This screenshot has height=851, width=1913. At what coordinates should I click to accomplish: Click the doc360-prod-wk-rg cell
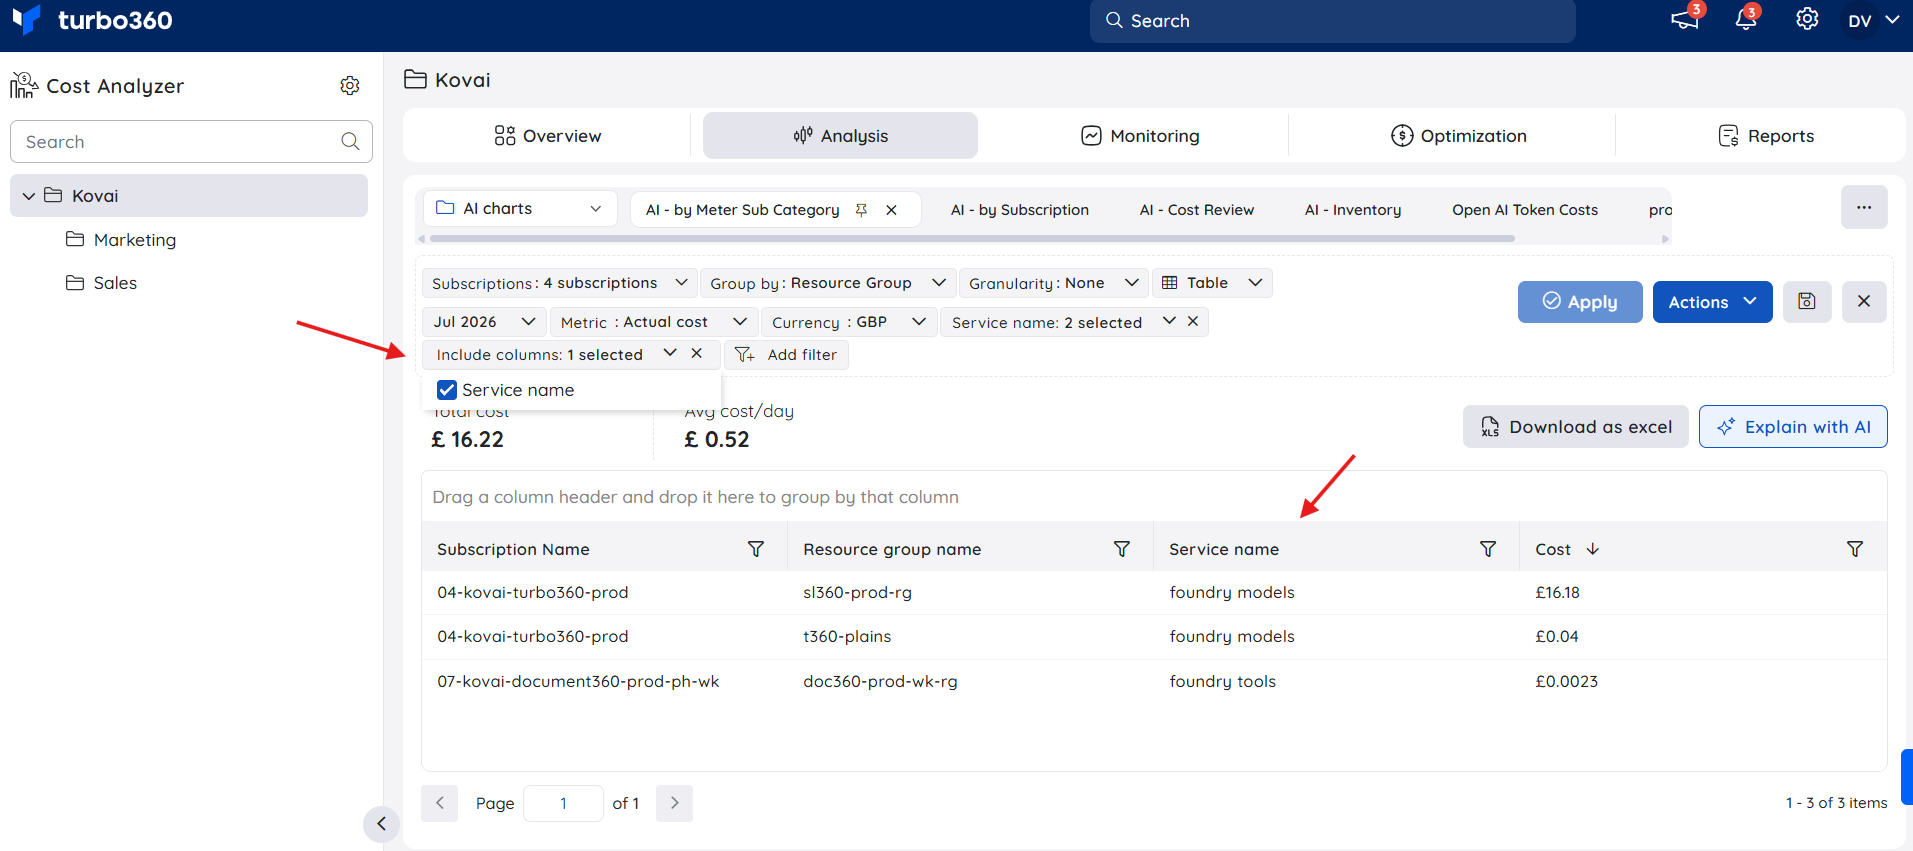[x=880, y=682]
